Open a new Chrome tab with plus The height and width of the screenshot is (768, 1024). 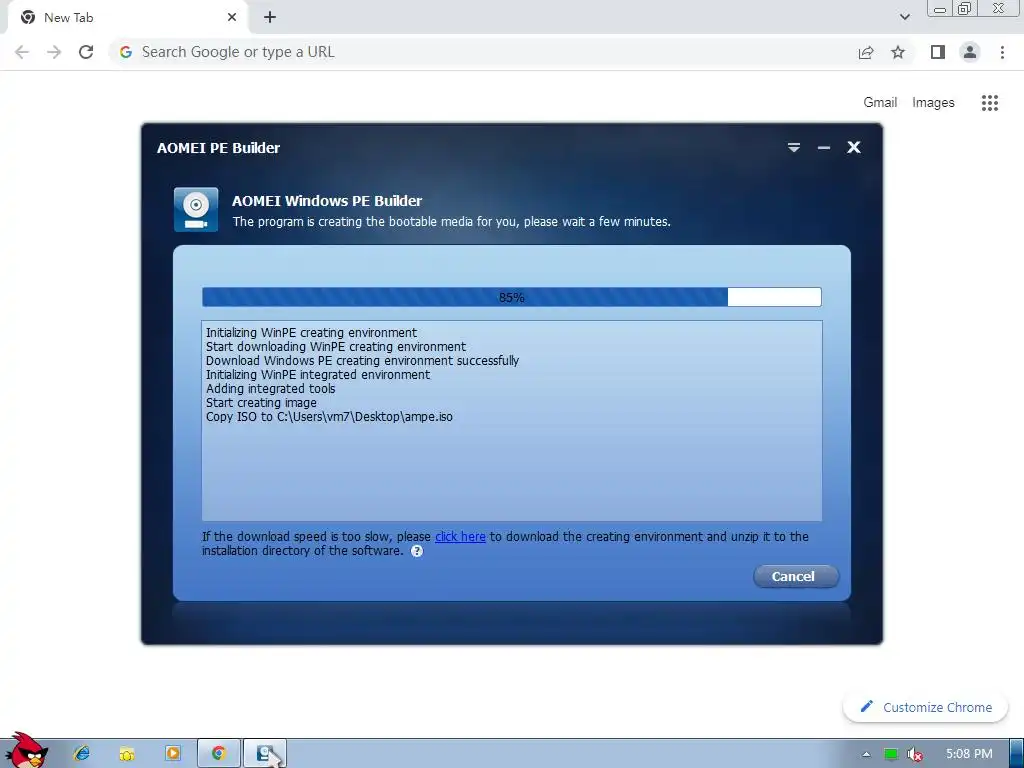coord(270,18)
